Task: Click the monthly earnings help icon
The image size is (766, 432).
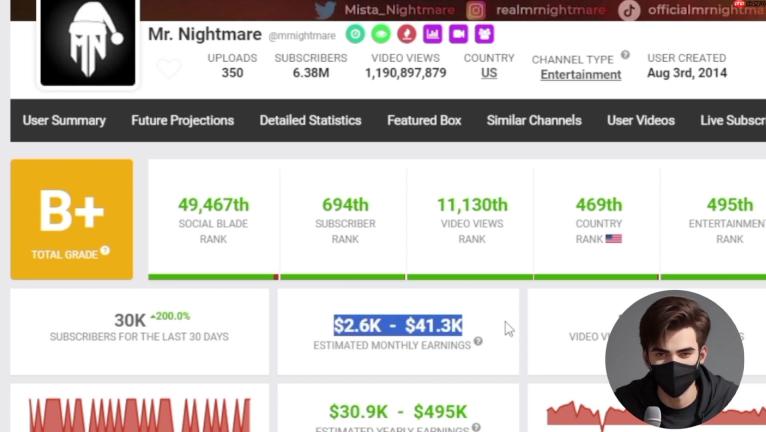Action: click(478, 341)
